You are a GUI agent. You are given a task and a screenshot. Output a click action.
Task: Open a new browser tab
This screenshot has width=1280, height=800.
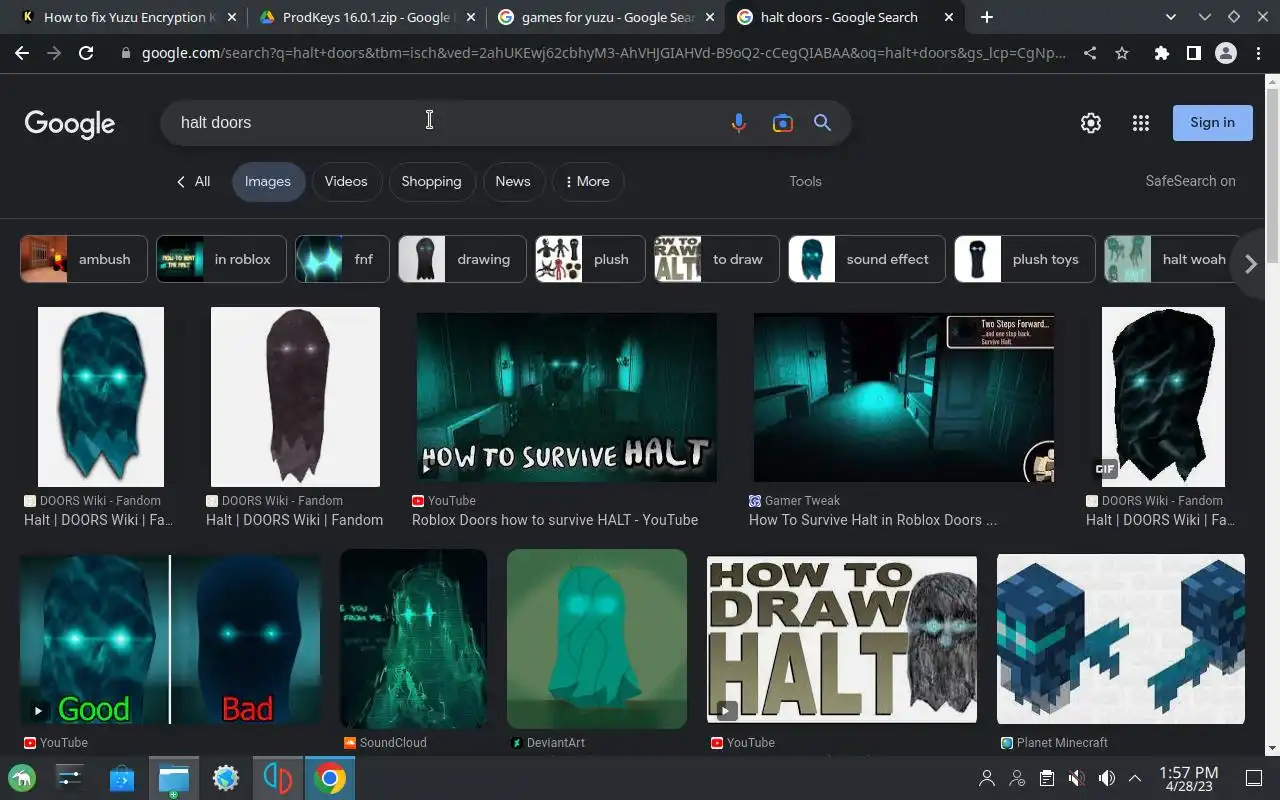[x=987, y=17]
